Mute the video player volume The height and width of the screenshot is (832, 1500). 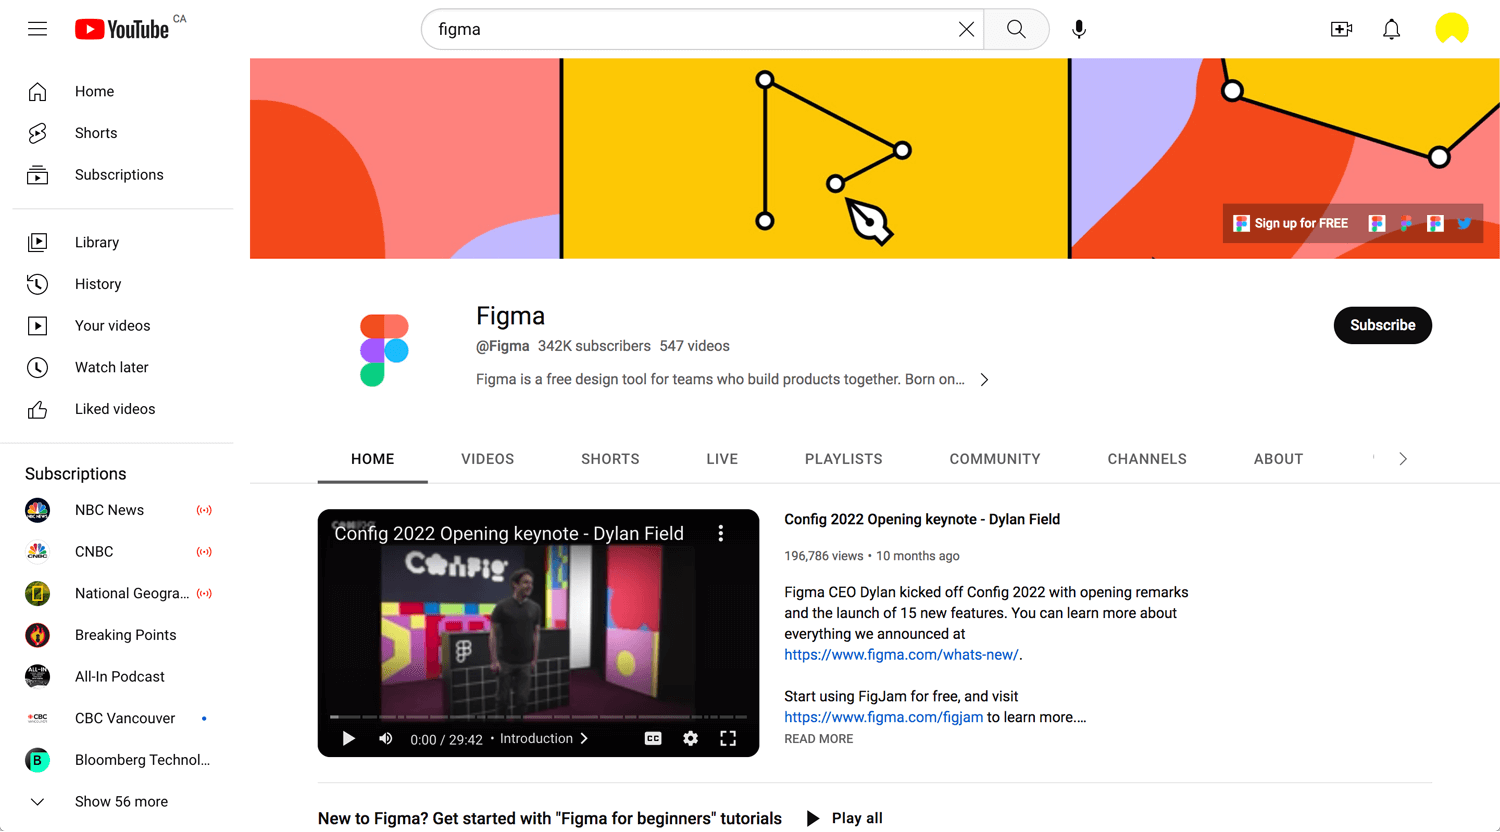tap(386, 739)
